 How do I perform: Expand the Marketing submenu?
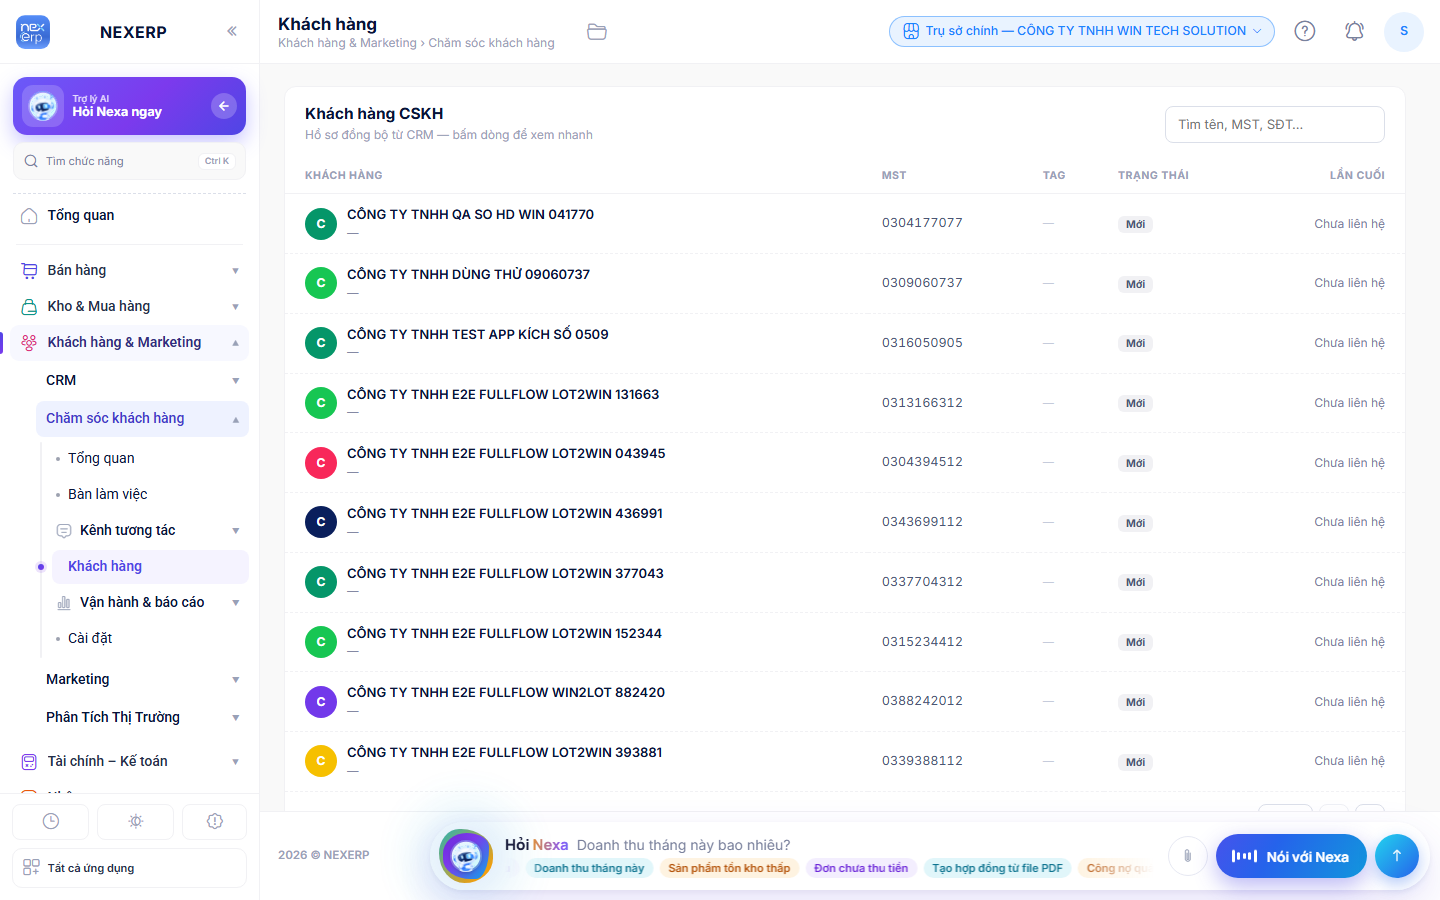coord(142,679)
